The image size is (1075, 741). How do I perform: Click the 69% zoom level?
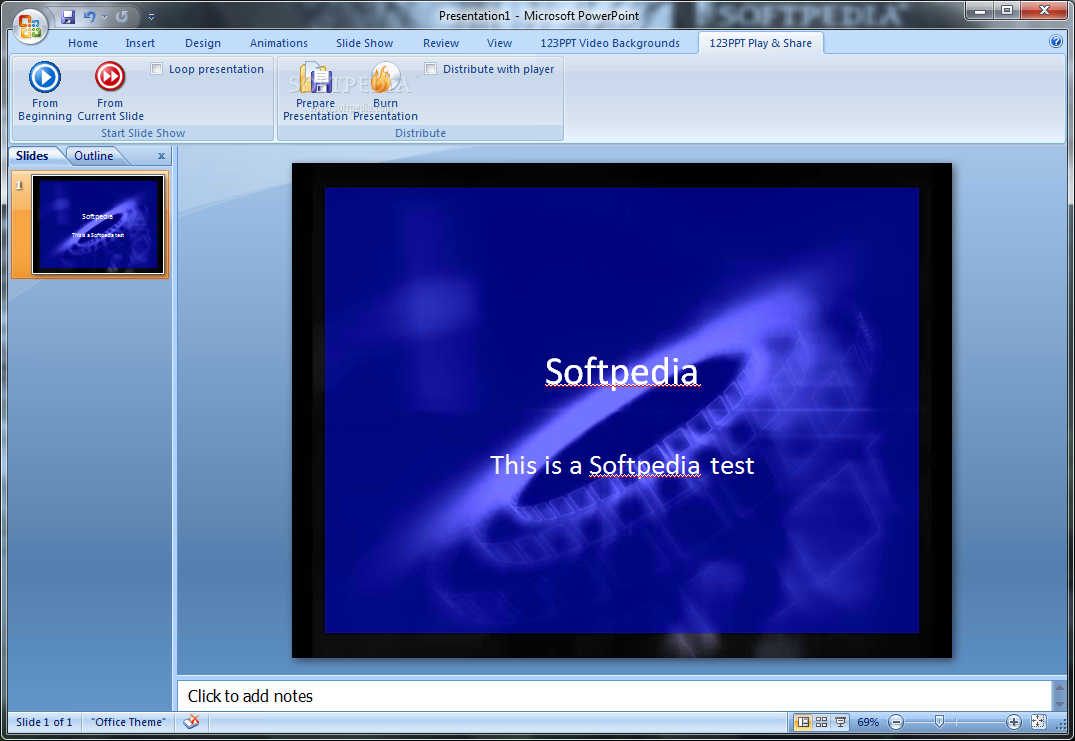click(x=868, y=722)
